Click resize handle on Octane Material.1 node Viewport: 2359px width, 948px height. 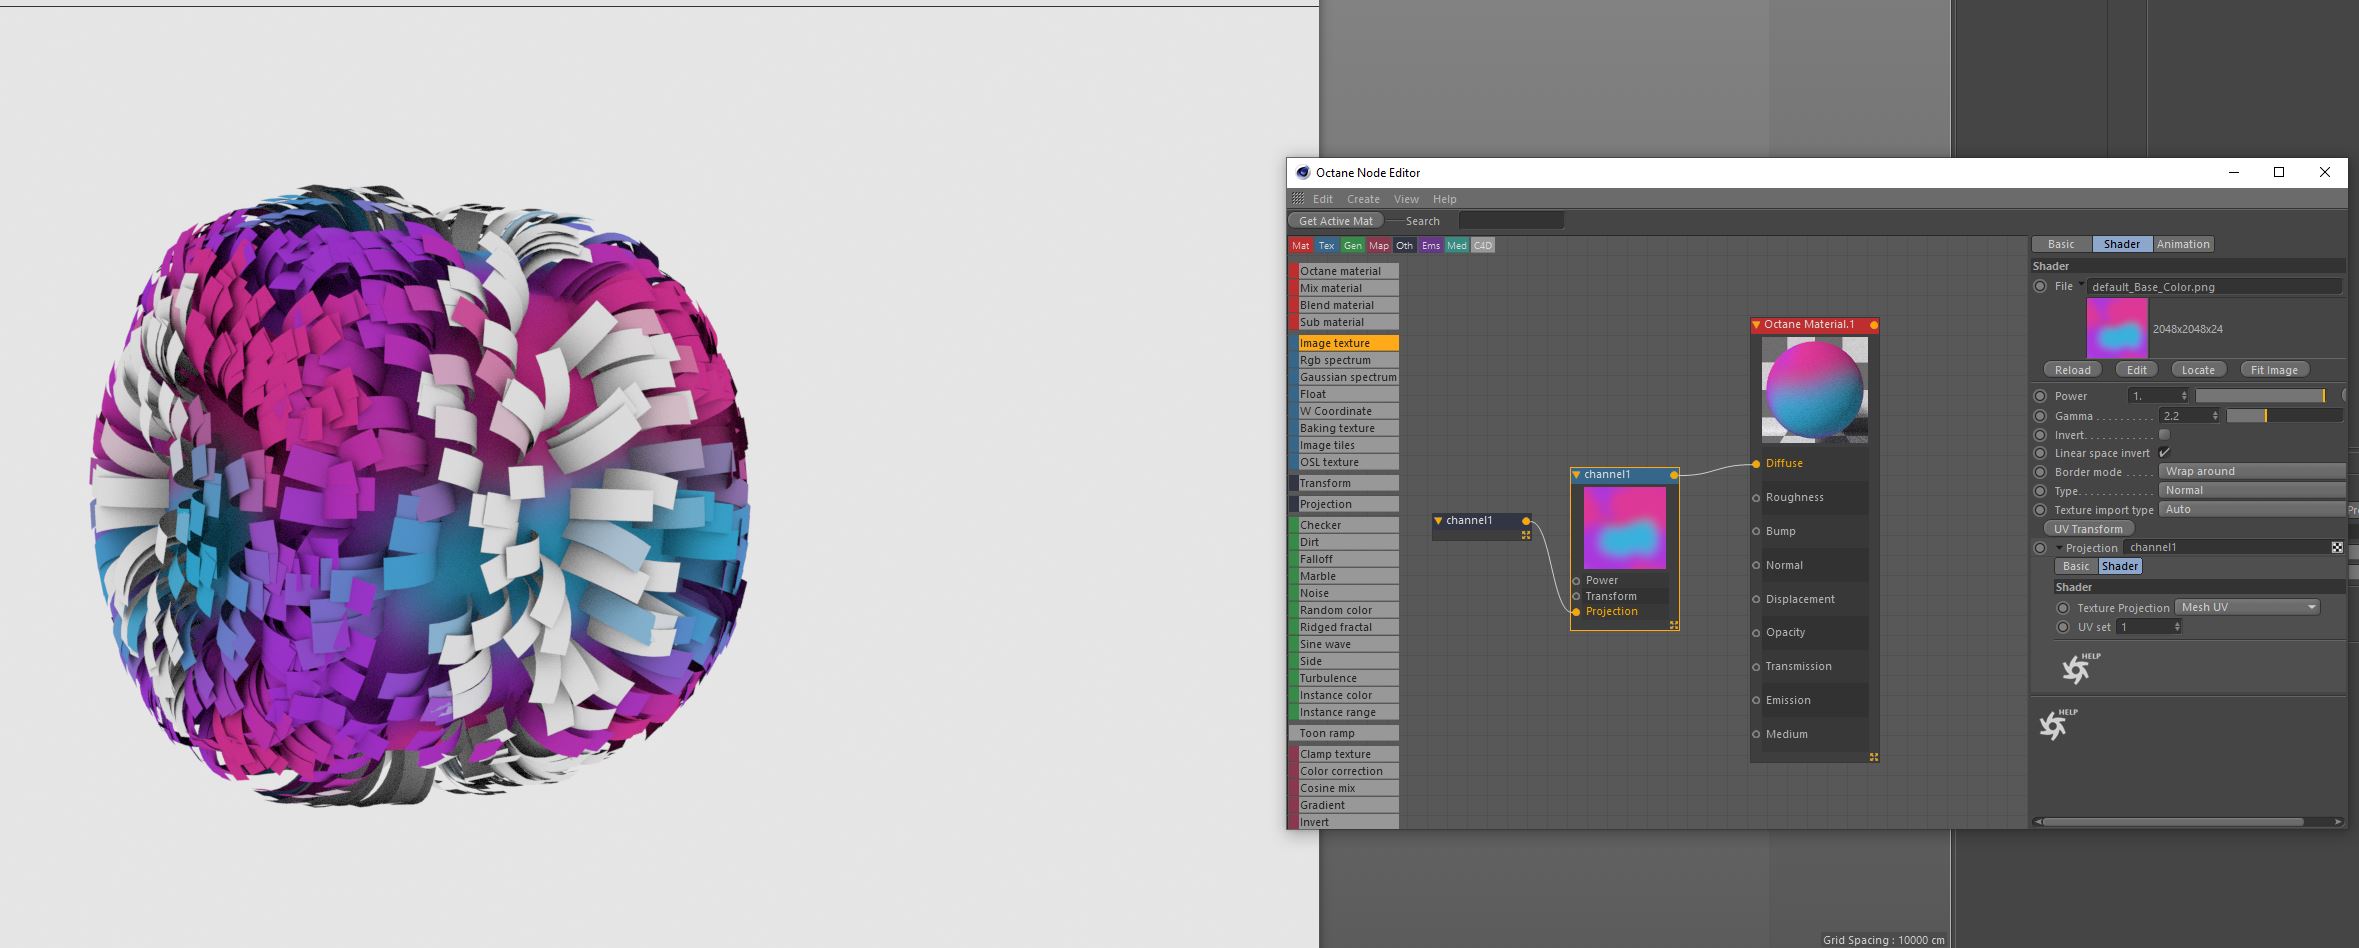pyautogui.click(x=1873, y=757)
